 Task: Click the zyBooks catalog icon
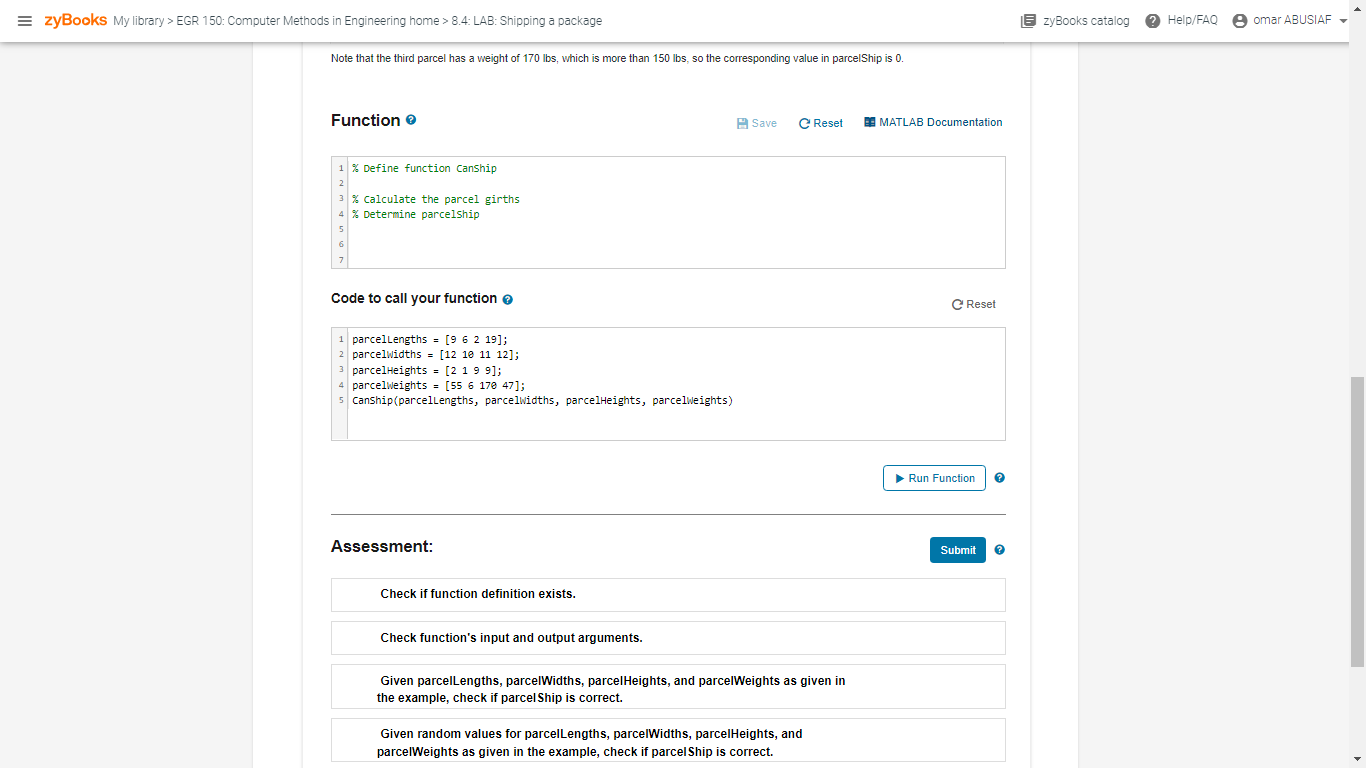coord(1027,19)
